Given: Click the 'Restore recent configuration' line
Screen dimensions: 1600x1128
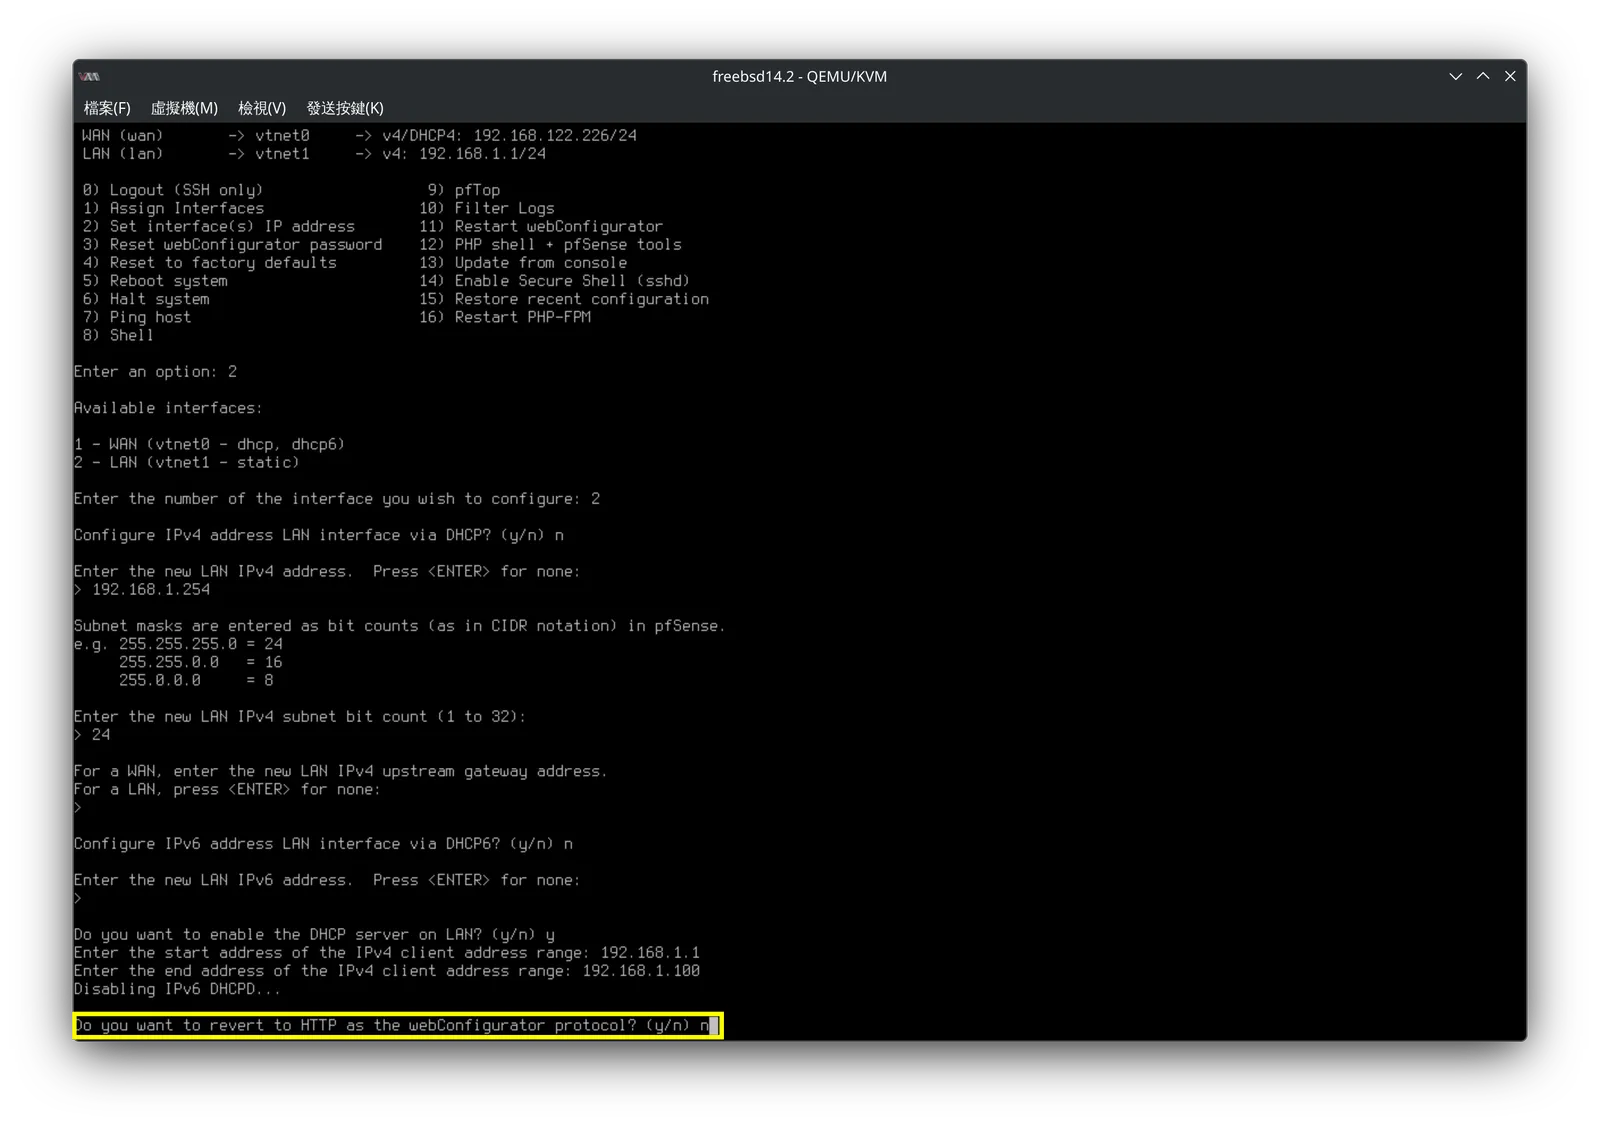Looking at the screenshot, I should (564, 299).
